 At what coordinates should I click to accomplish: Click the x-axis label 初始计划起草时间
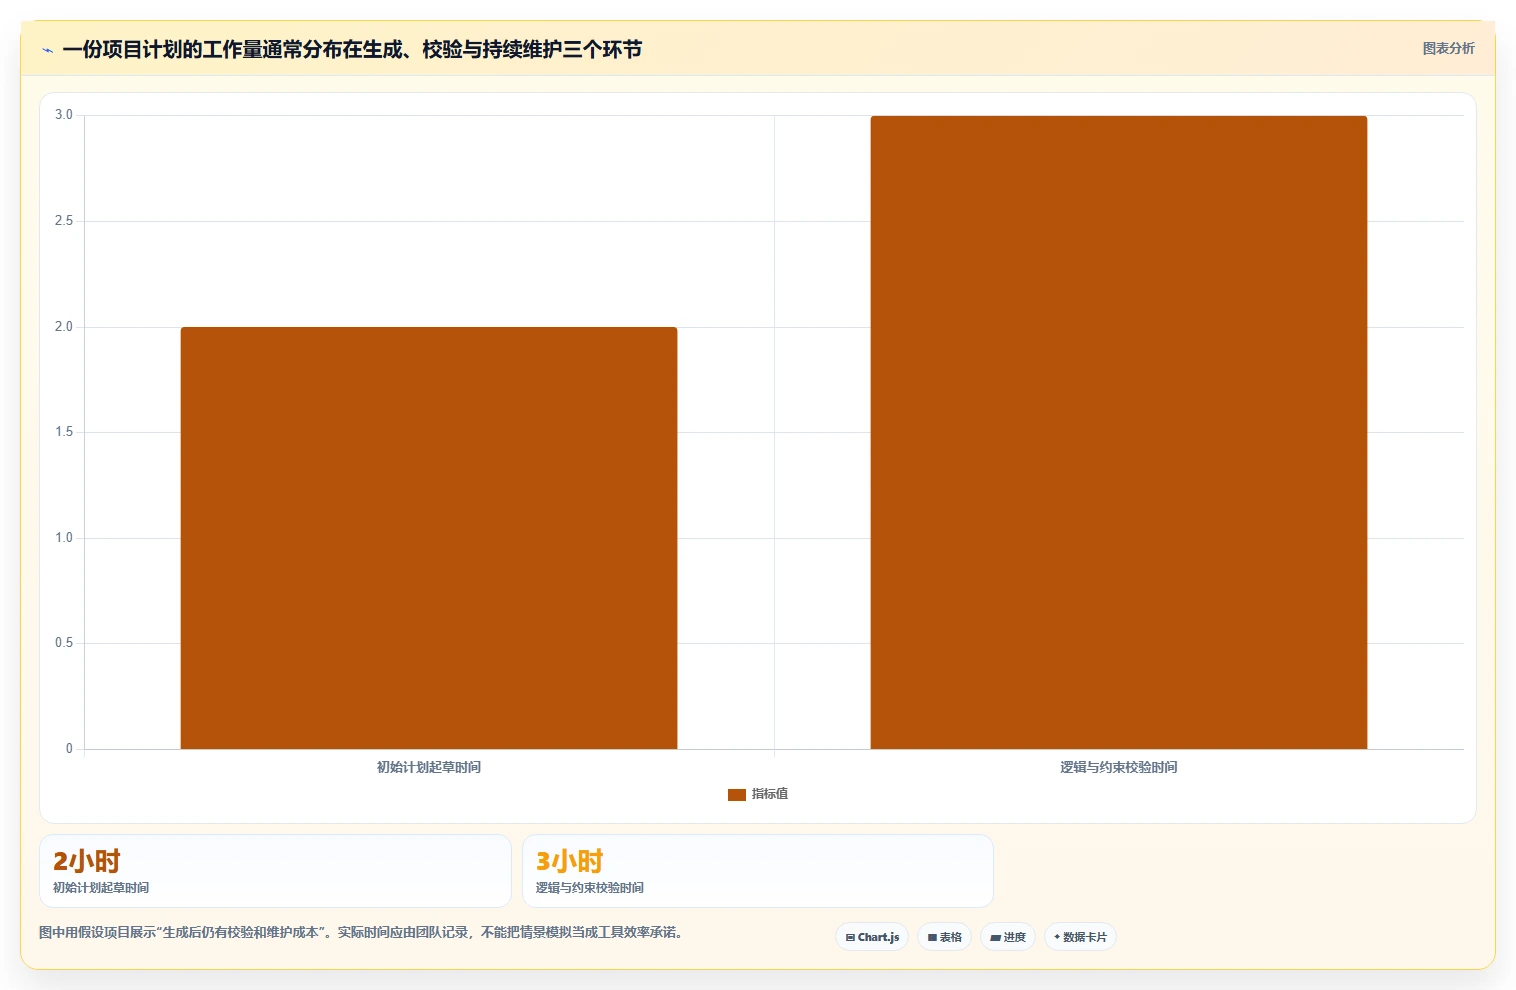pyautogui.click(x=429, y=767)
